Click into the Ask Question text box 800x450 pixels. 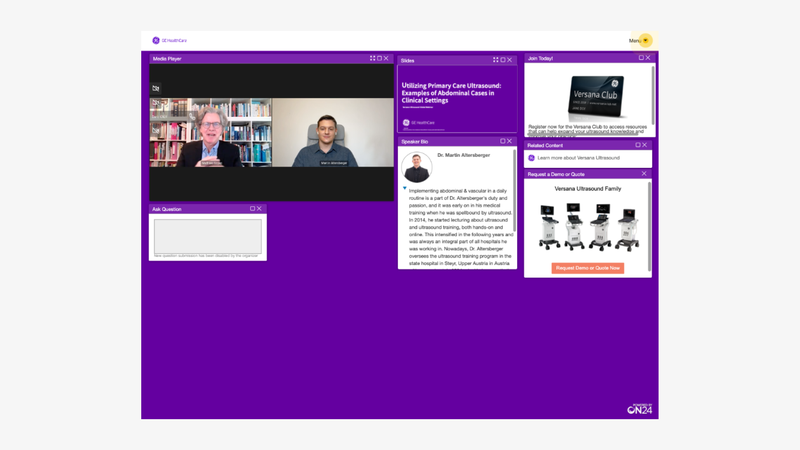pyautogui.click(x=208, y=236)
